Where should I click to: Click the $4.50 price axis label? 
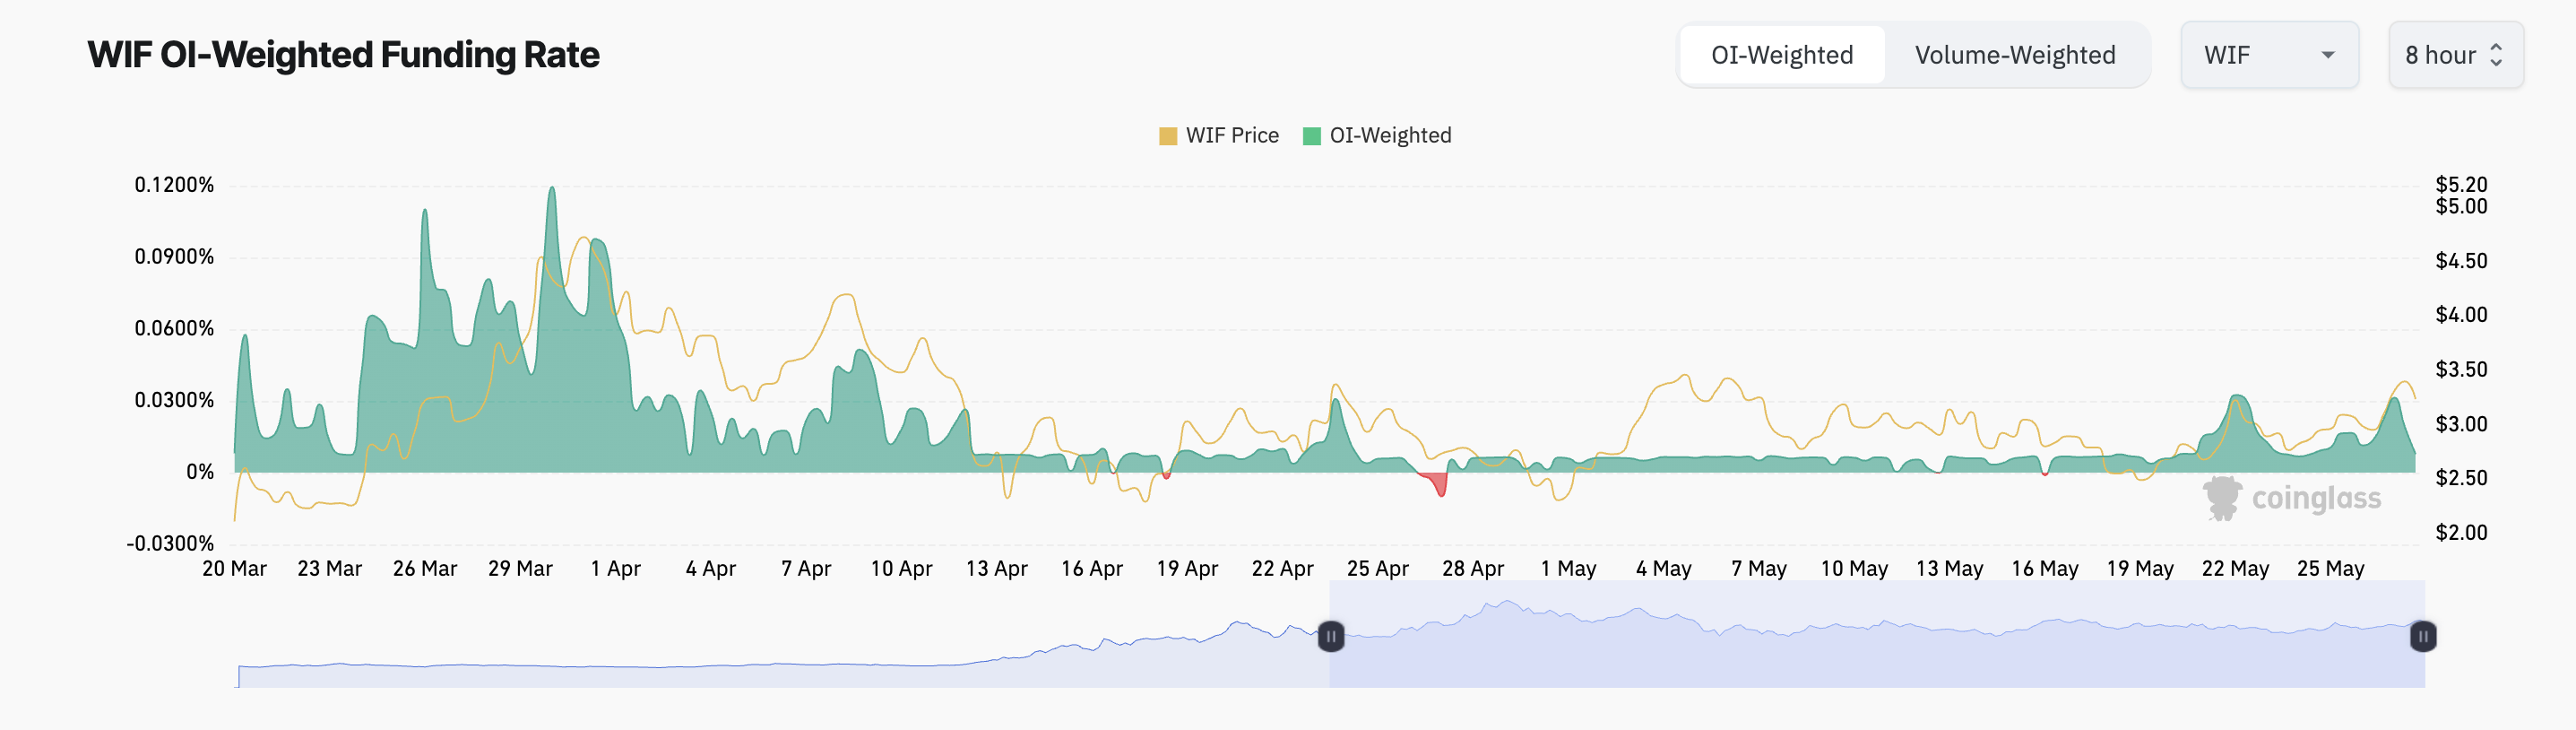(2461, 261)
